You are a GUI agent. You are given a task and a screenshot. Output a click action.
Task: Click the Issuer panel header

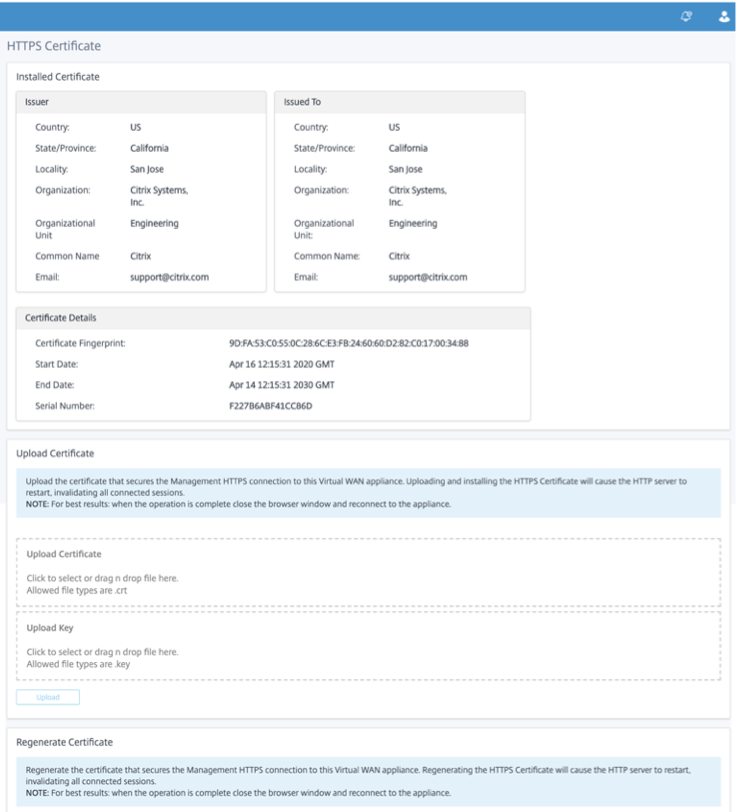pos(141,102)
